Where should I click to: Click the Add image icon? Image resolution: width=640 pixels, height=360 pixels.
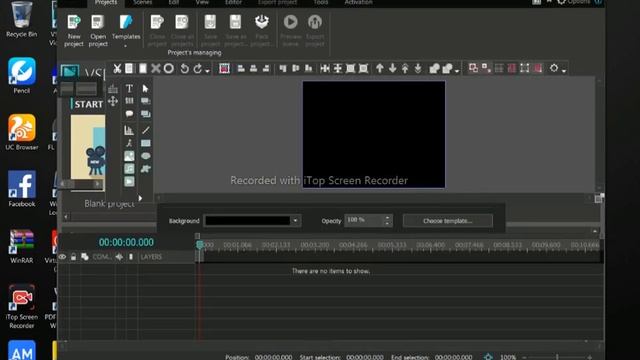[129, 156]
